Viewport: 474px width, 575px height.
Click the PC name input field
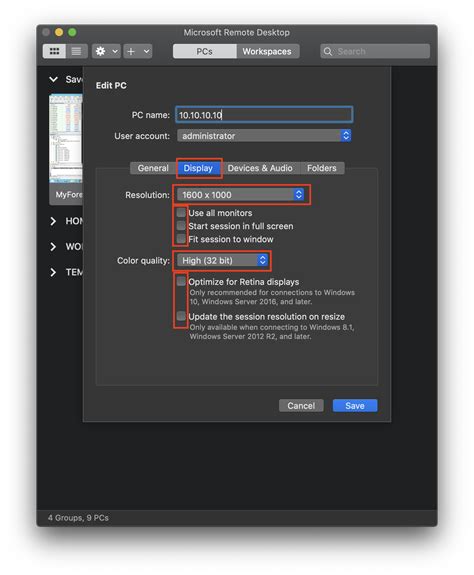pos(264,115)
